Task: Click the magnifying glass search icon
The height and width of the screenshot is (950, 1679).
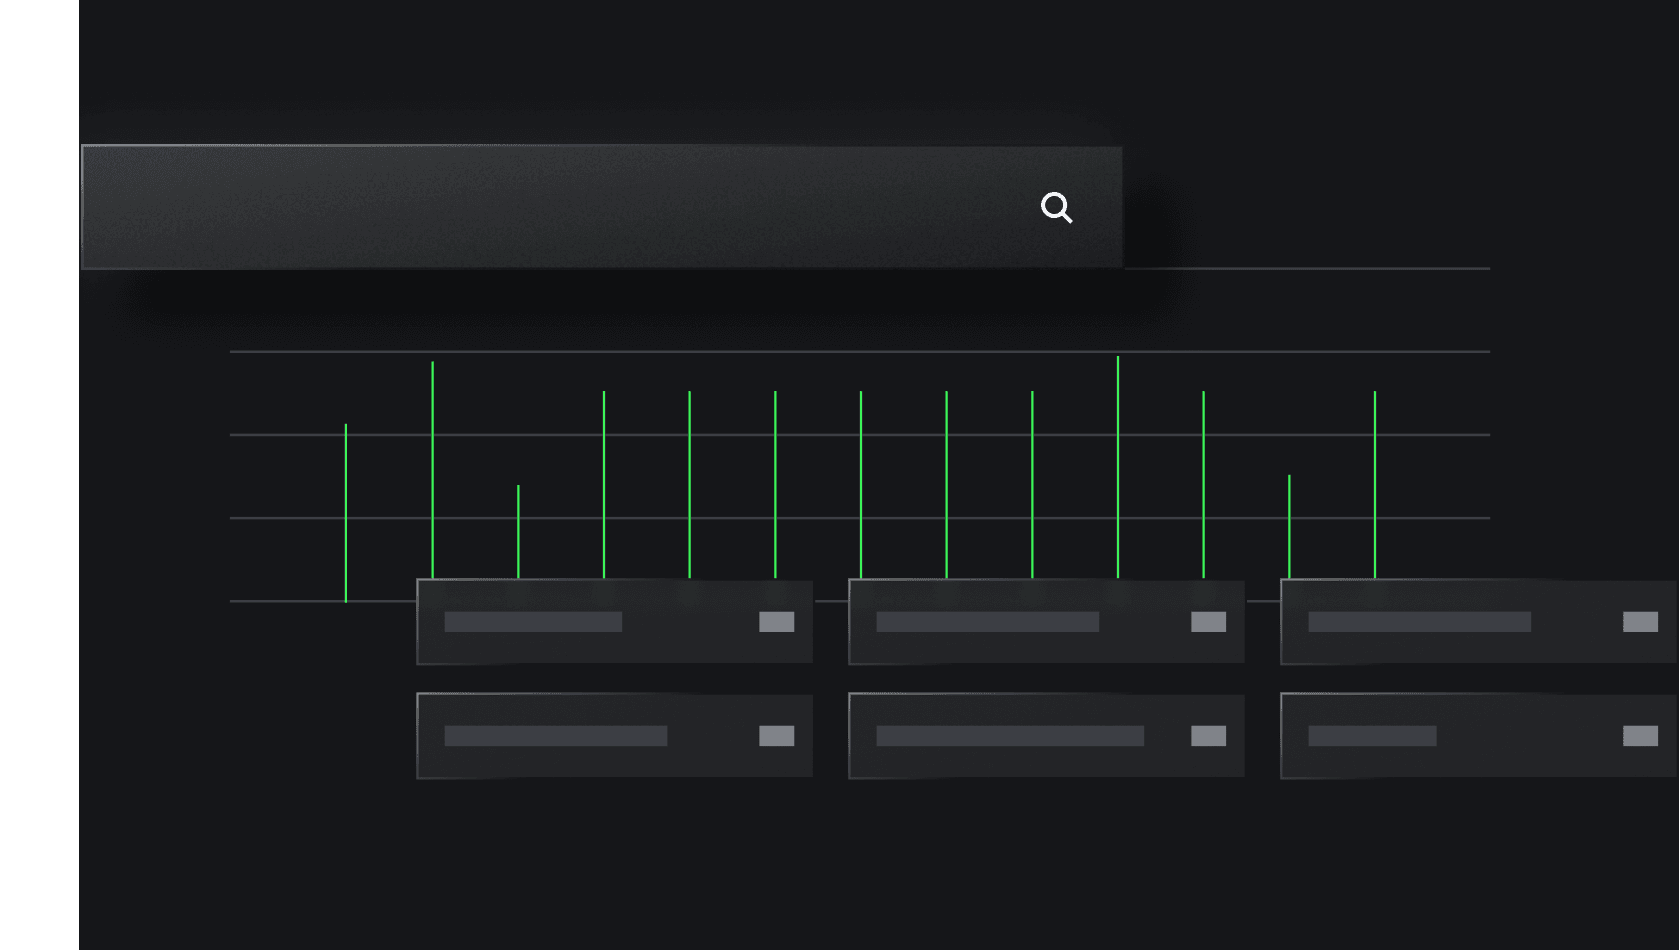Action: [x=1056, y=208]
